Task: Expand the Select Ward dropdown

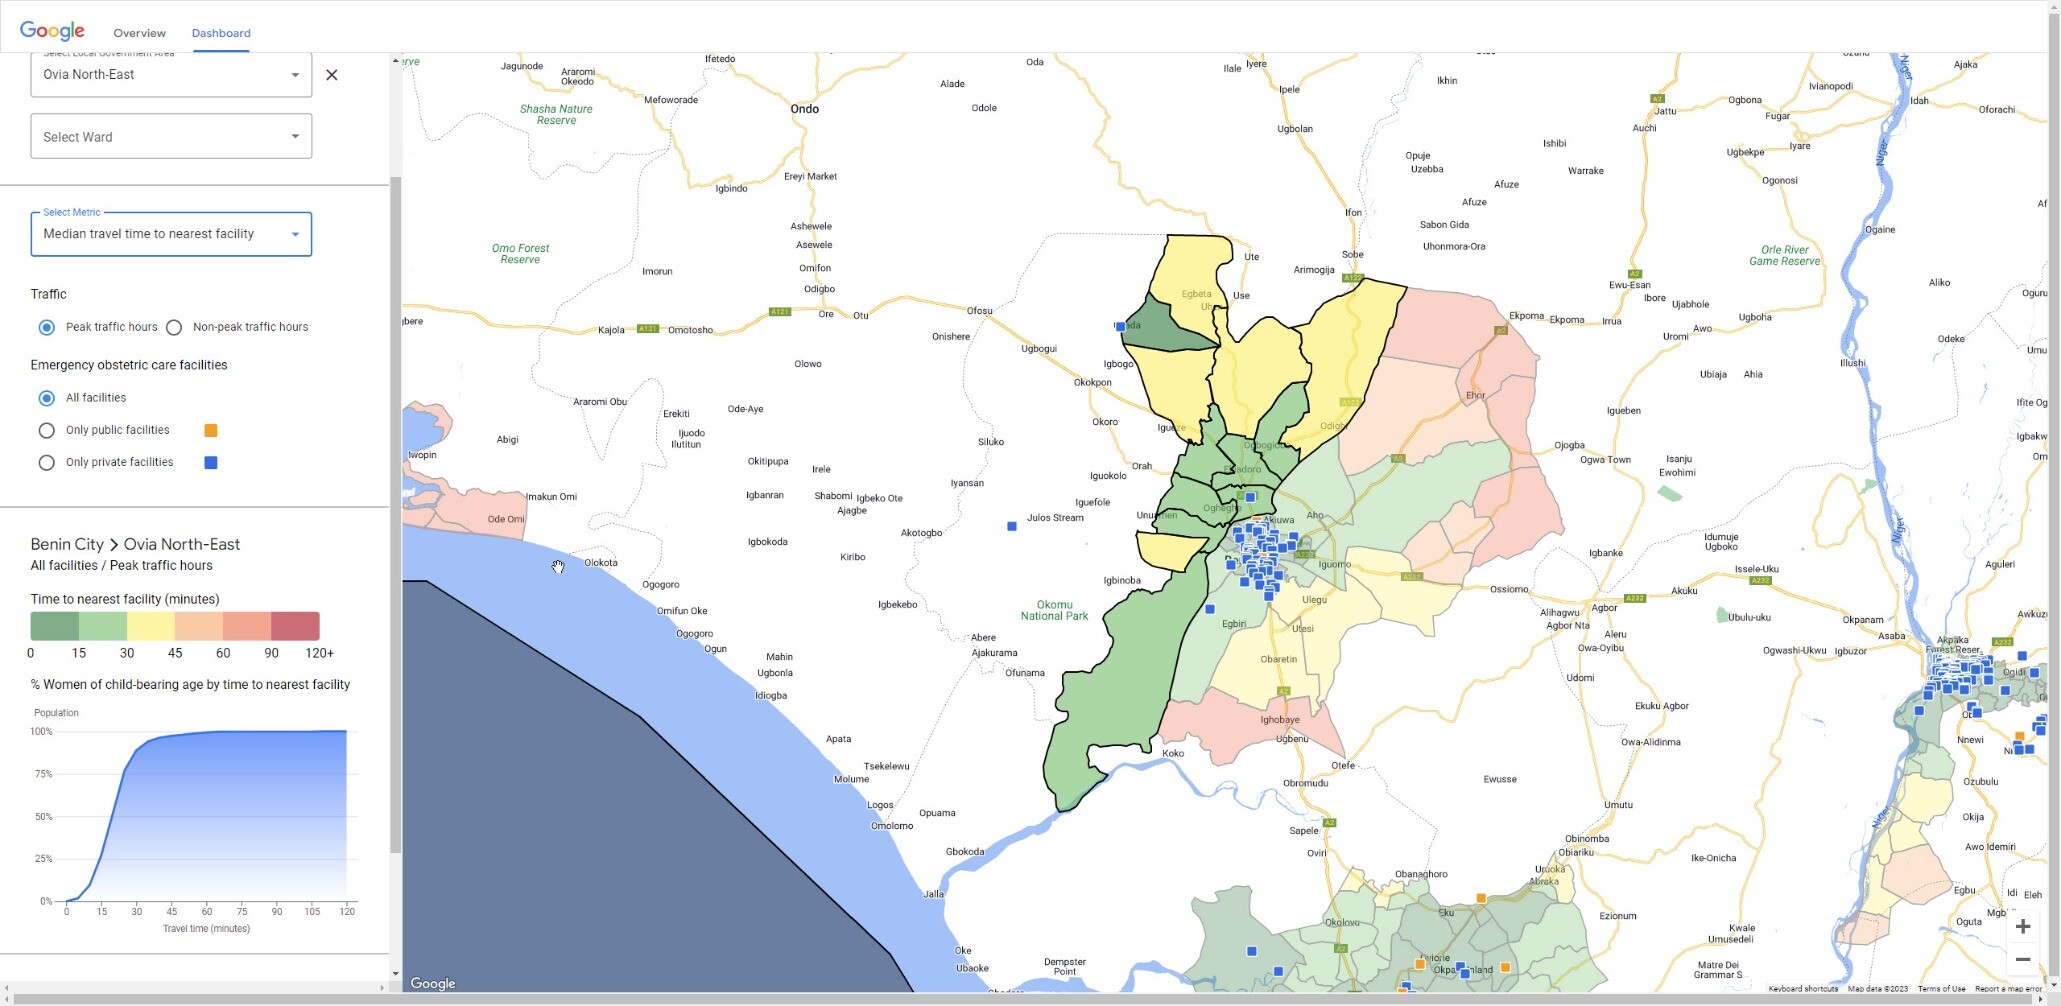Action: point(171,136)
